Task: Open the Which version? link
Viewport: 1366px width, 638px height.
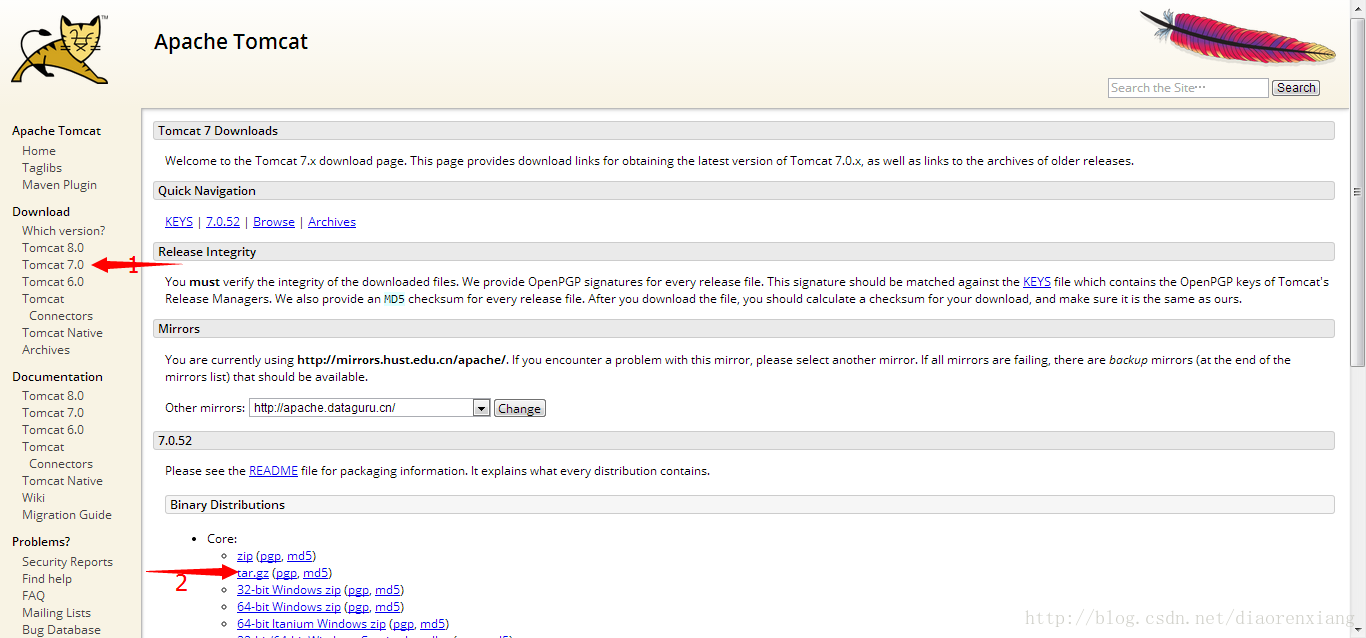Action: (63, 231)
